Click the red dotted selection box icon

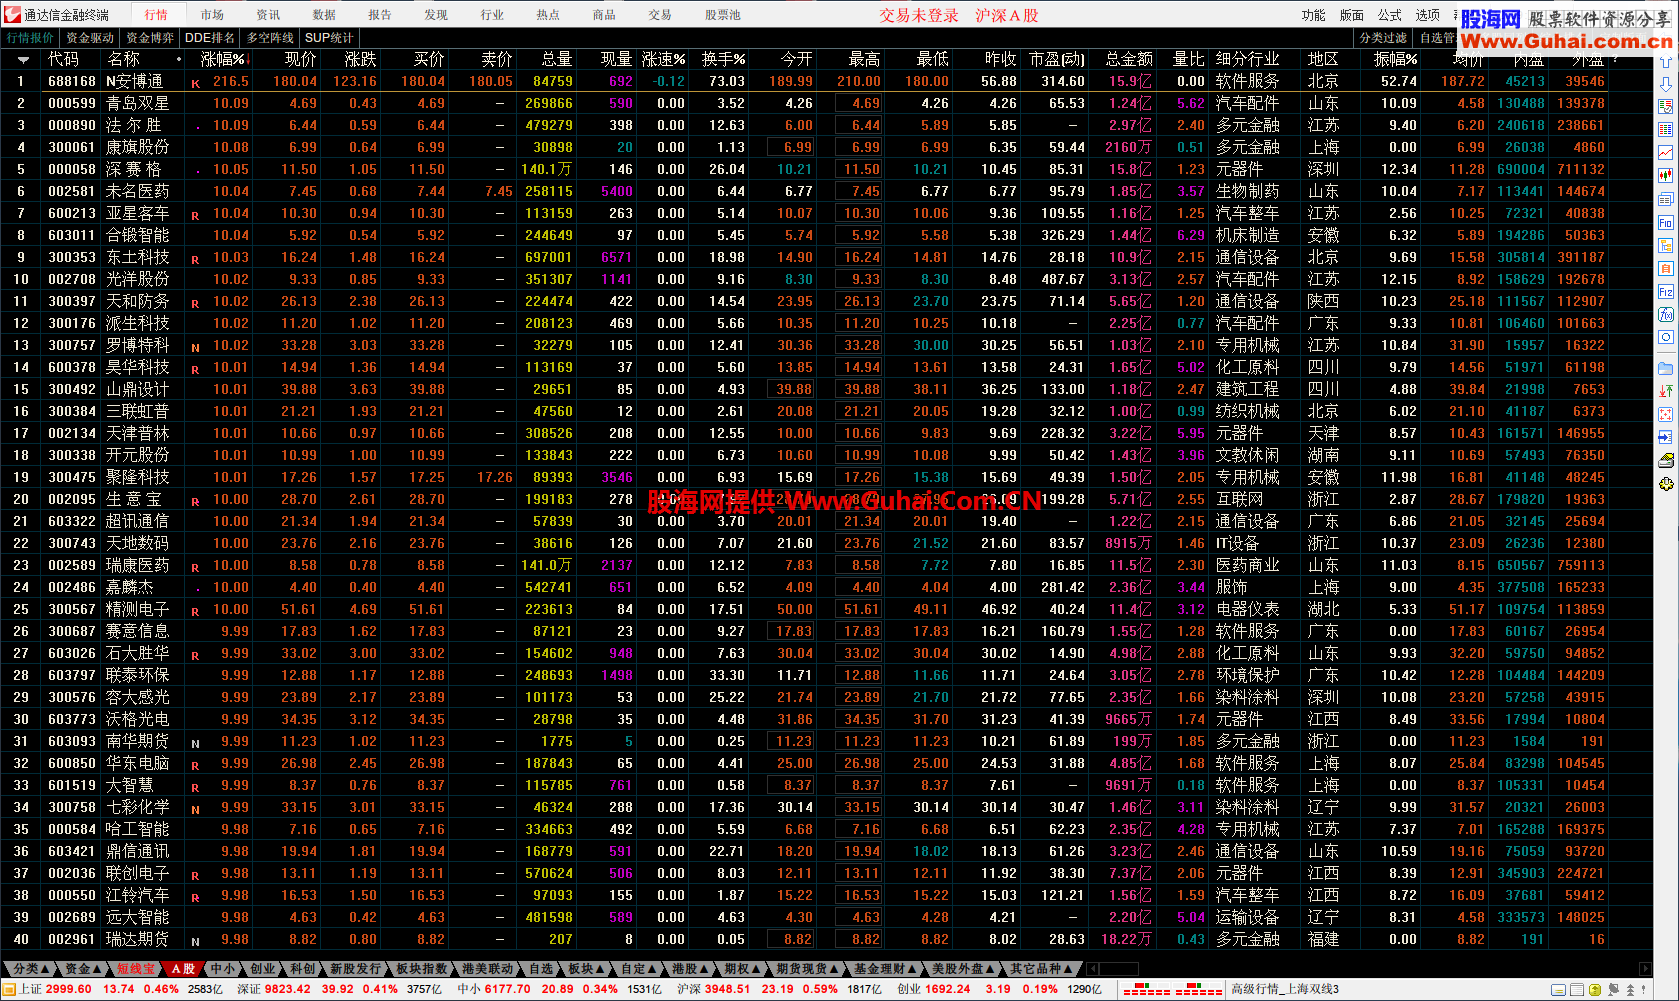pyautogui.click(x=1665, y=414)
